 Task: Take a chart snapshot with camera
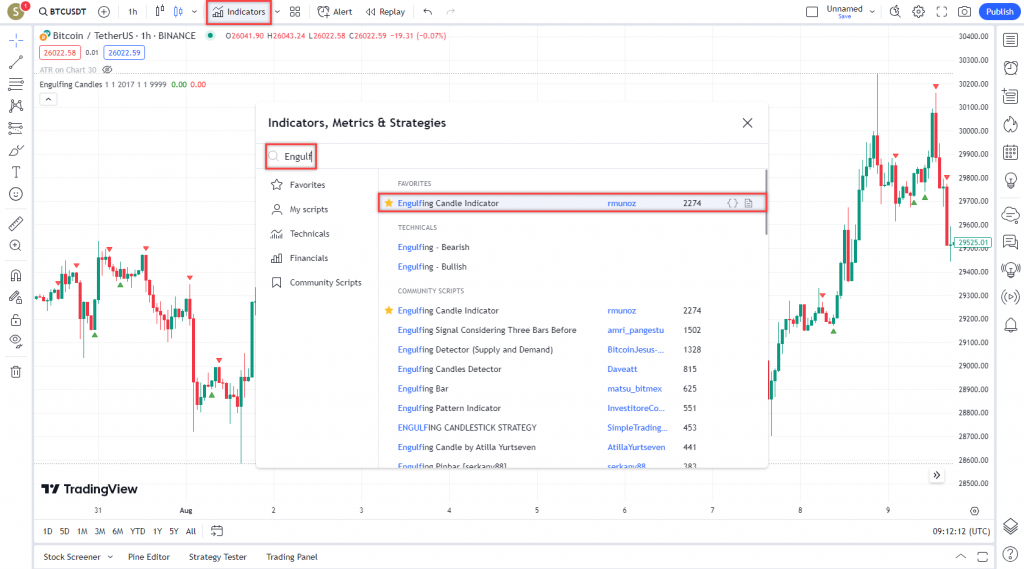(x=965, y=12)
